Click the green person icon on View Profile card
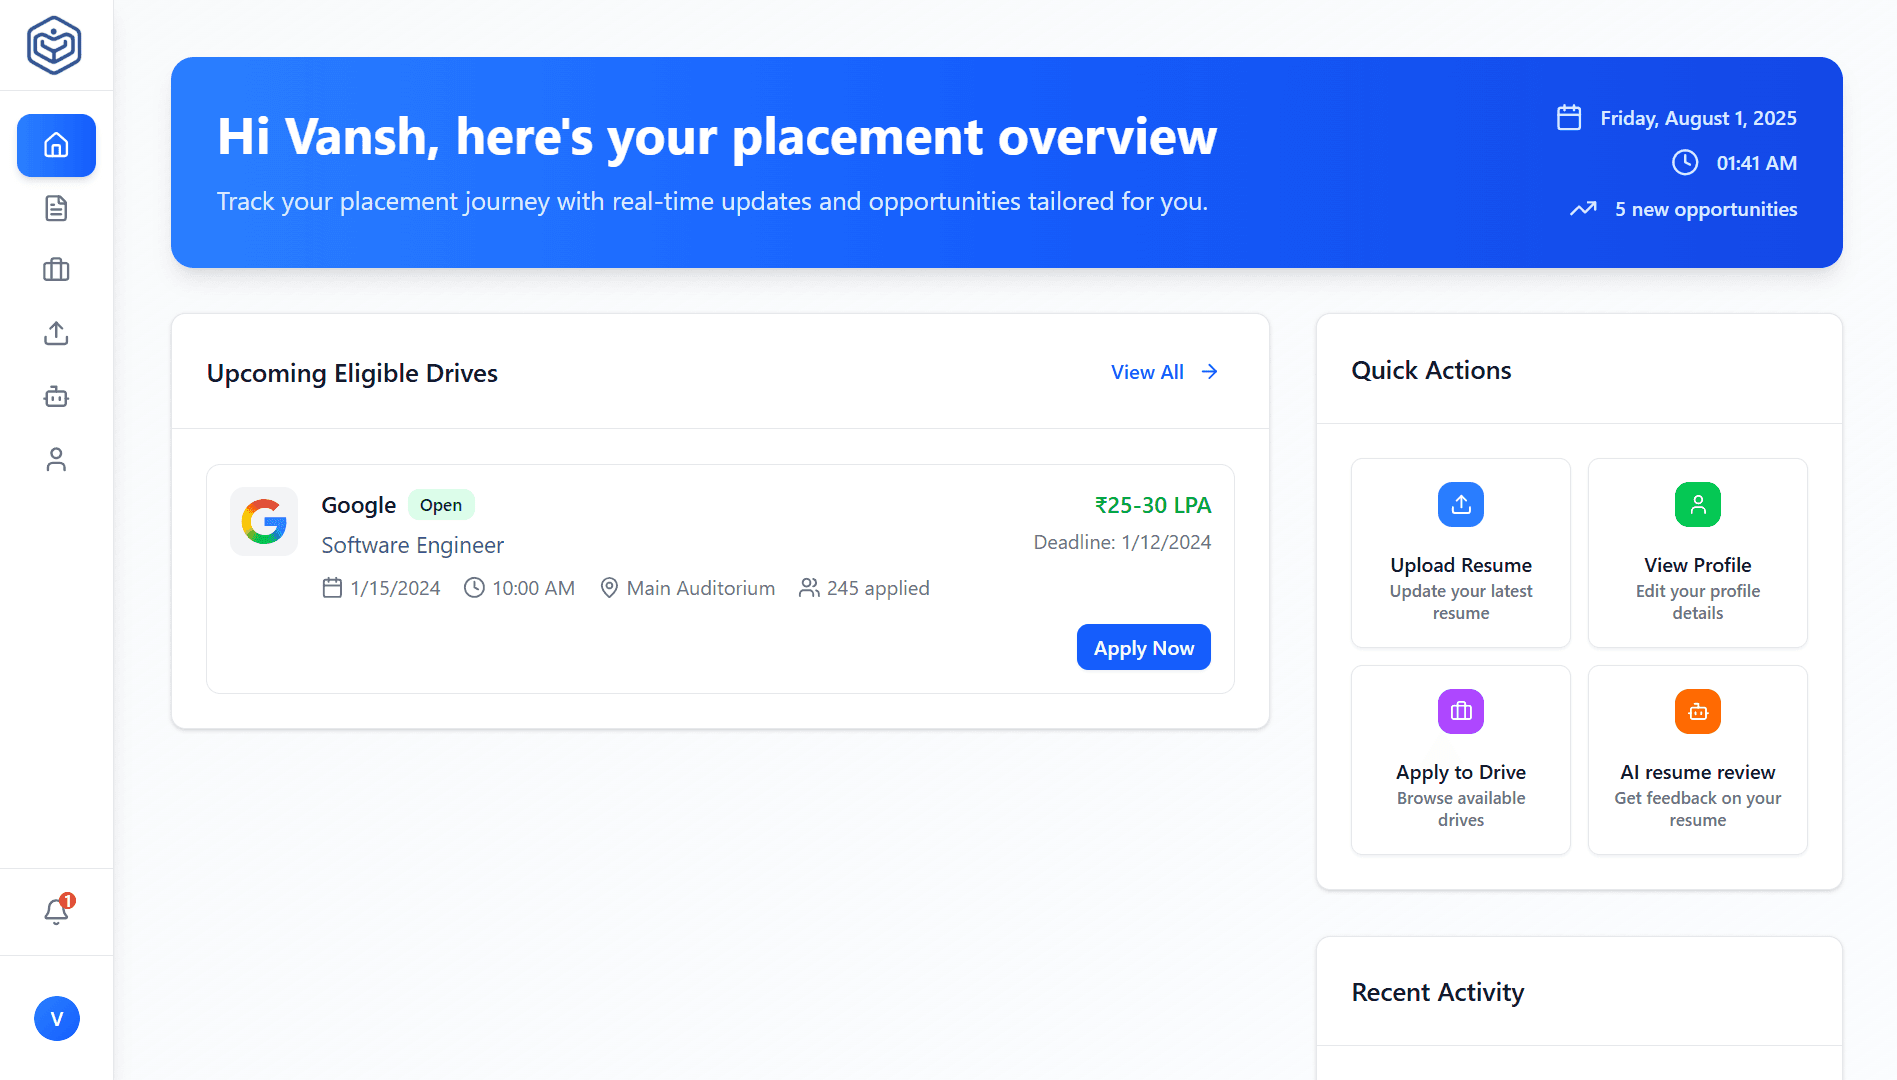Image resolution: width=1897 pixels, height=1080 pixels. click(1697, 504)
